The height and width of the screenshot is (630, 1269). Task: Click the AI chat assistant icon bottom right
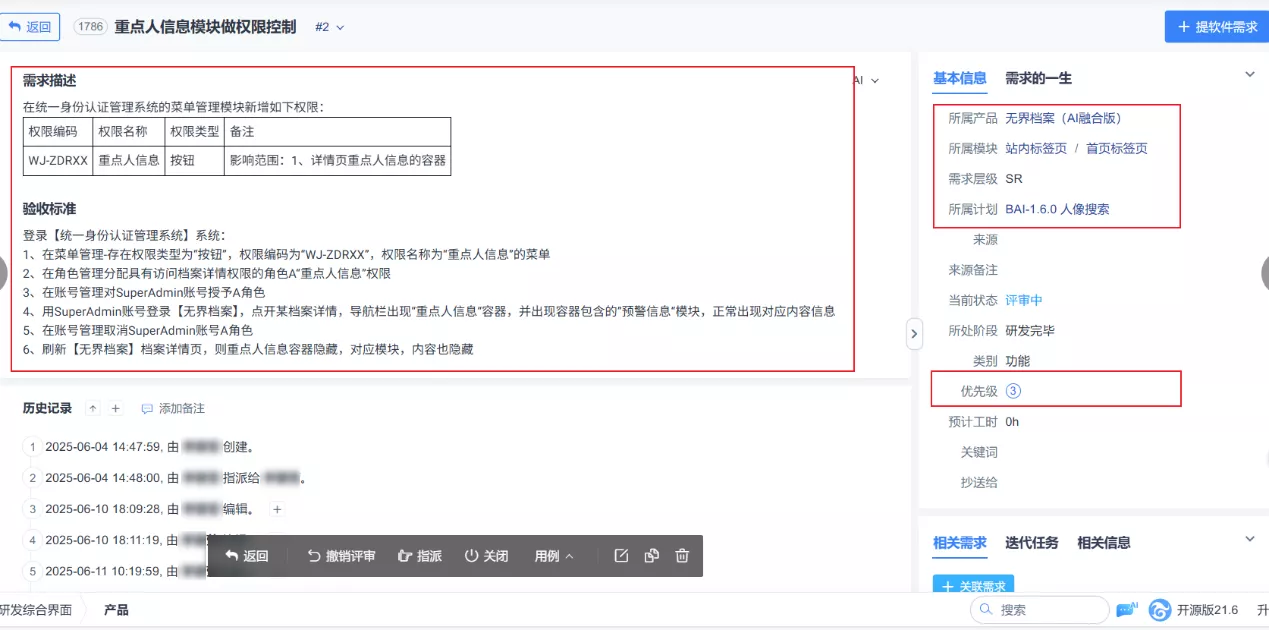[x=1128, y=608]
